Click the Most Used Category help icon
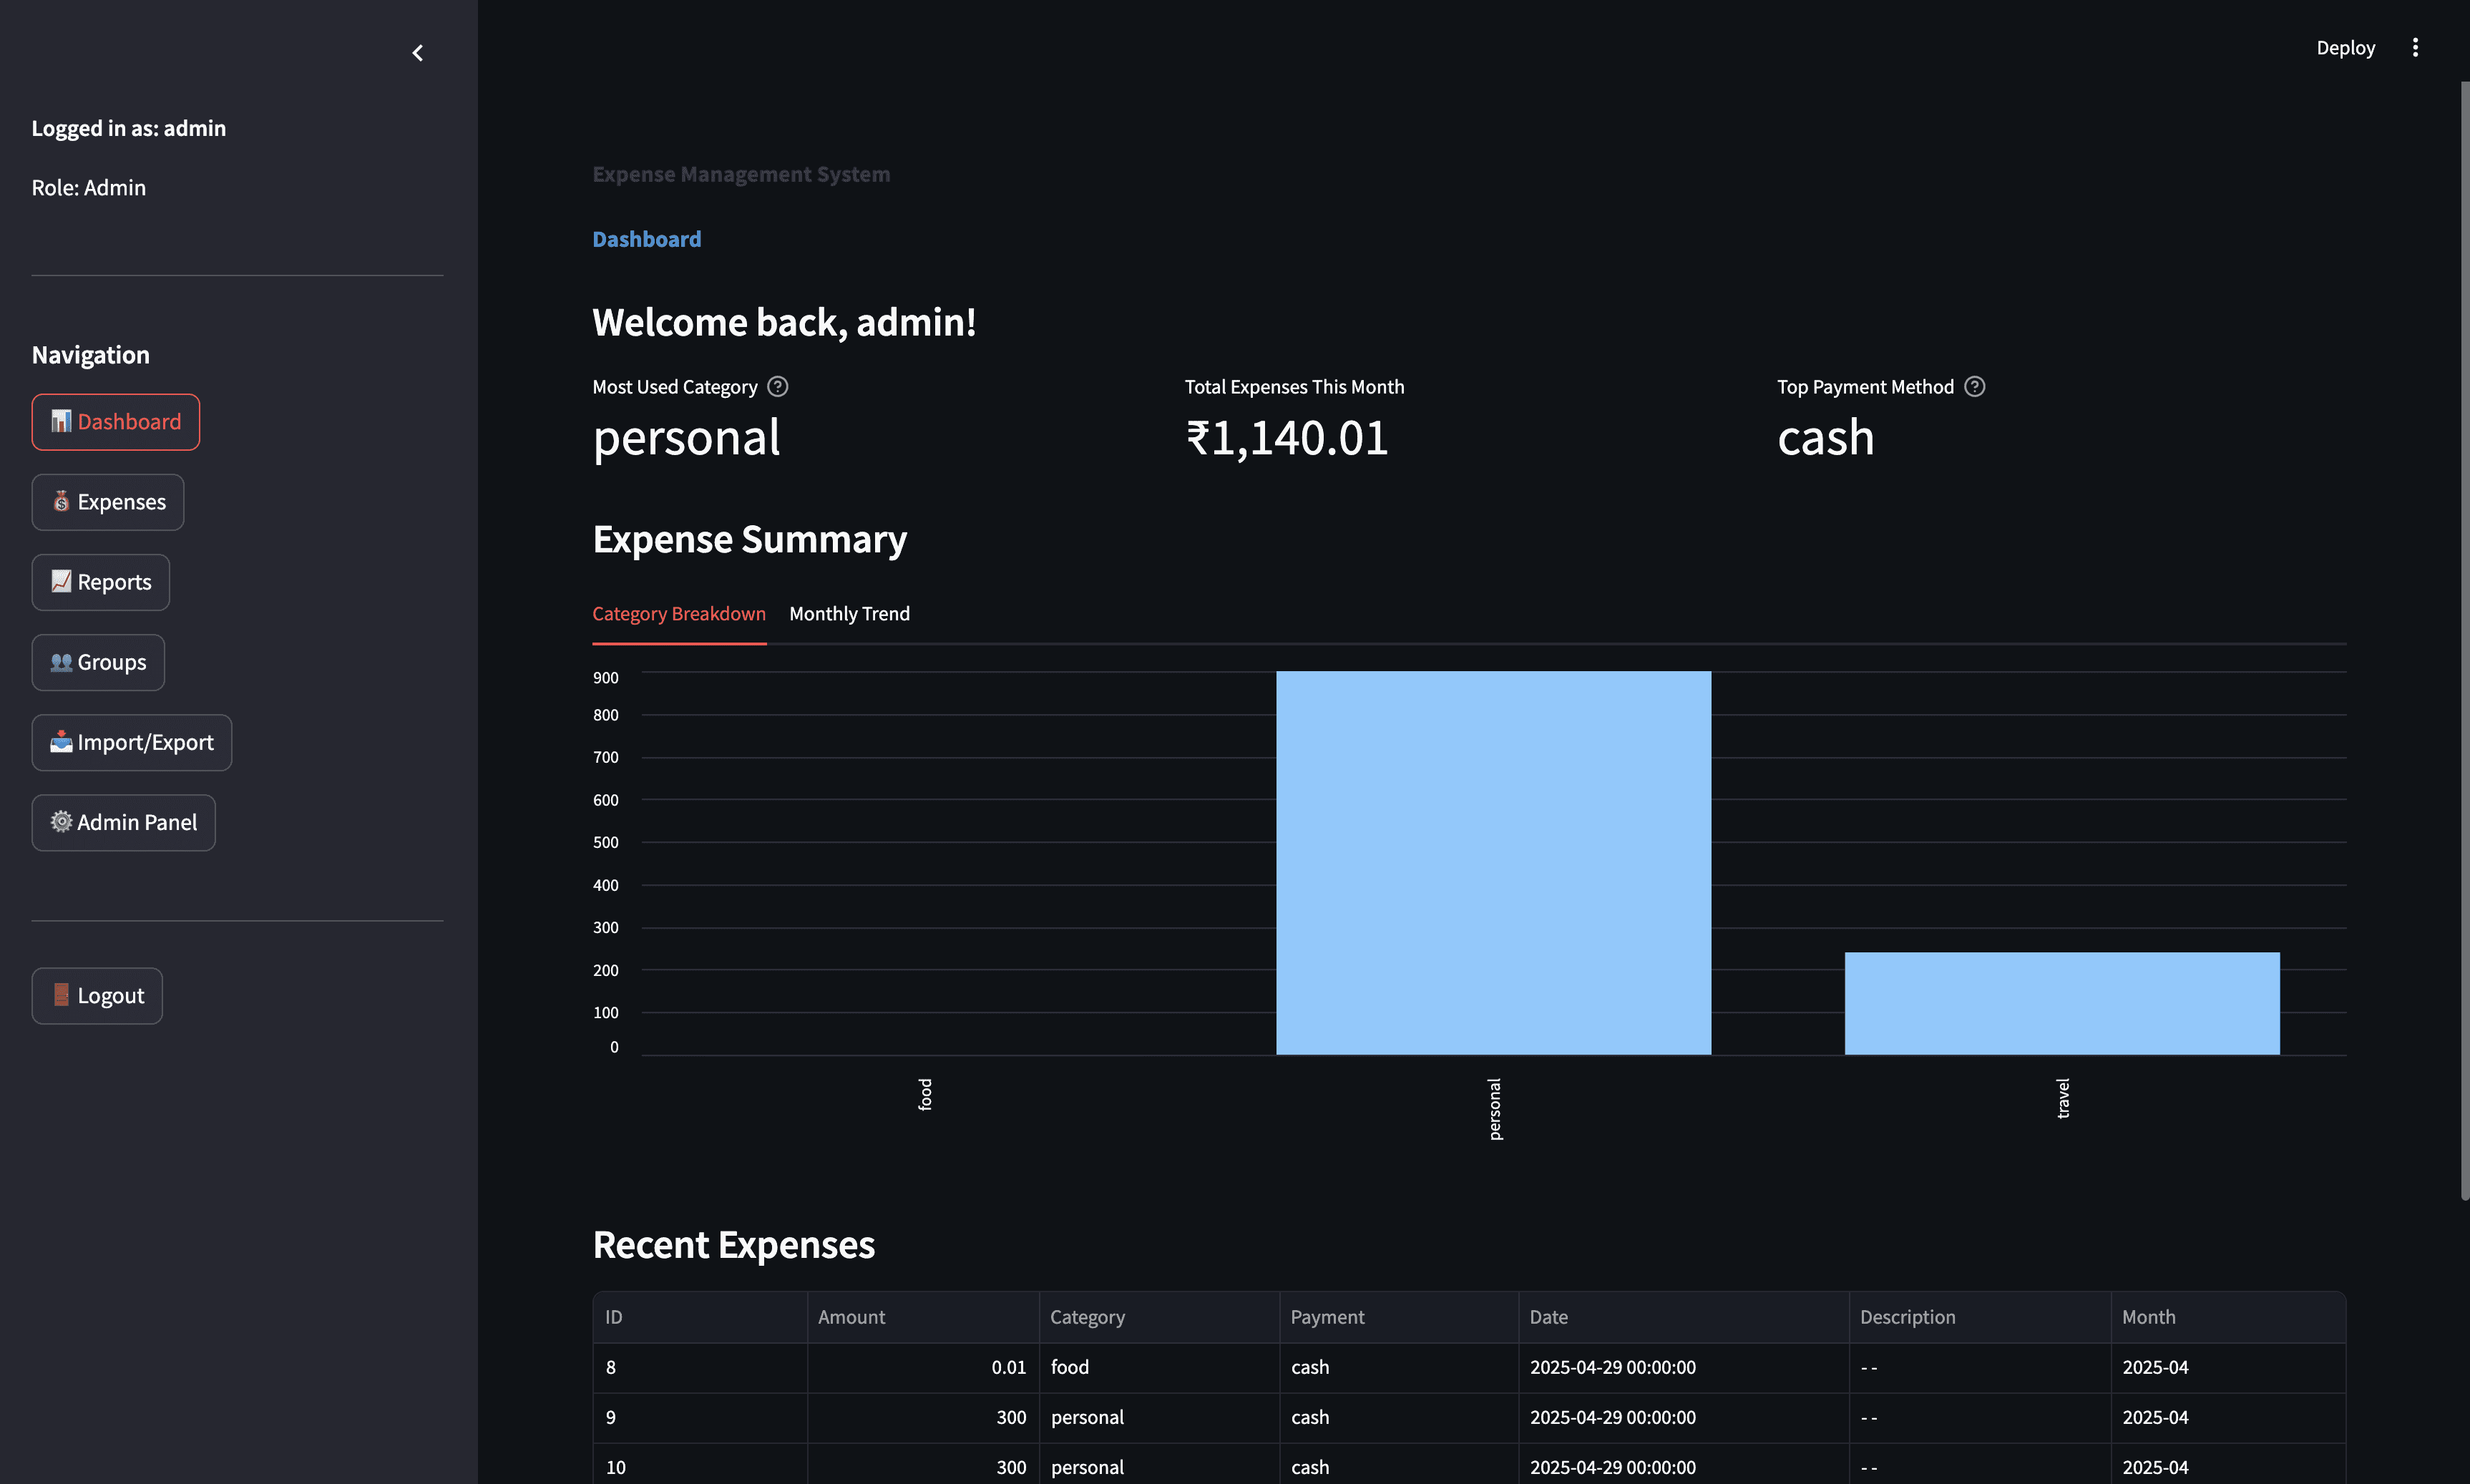Image resolution: width=2470 pixels, height=1484 pixels. pos(777,387)
